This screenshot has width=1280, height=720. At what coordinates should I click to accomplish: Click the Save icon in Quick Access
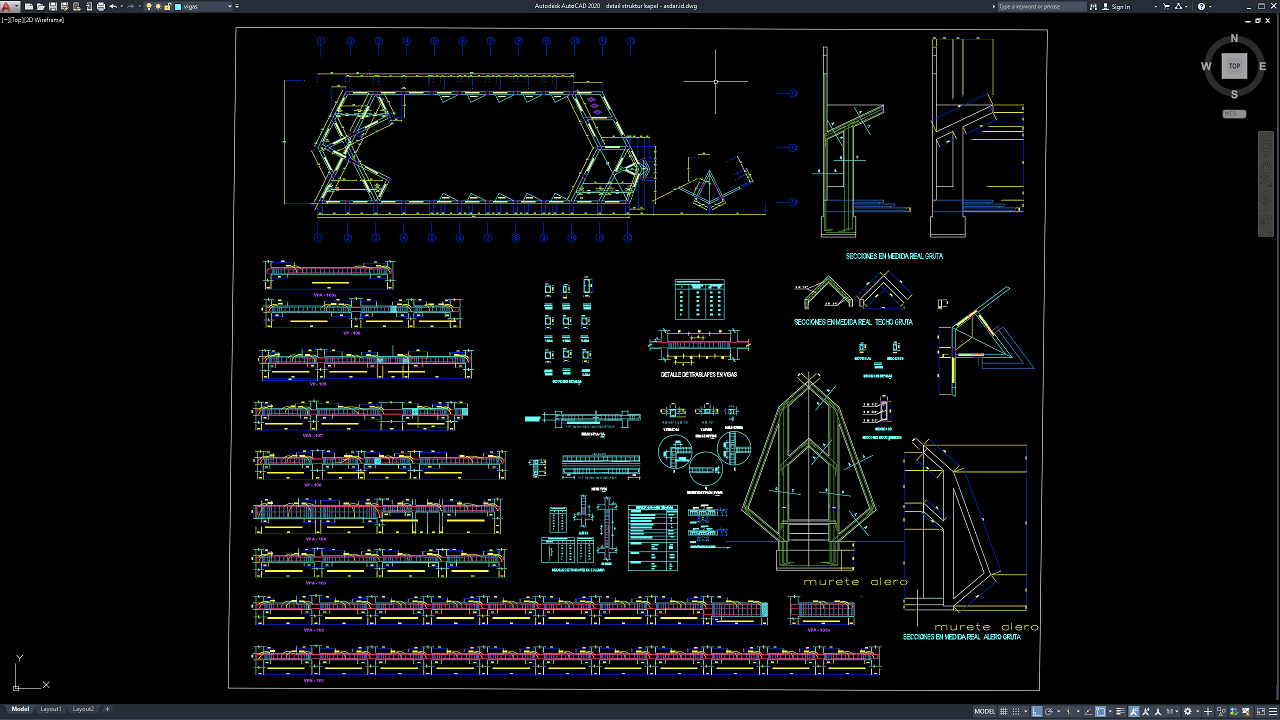(x=52, y=7)
